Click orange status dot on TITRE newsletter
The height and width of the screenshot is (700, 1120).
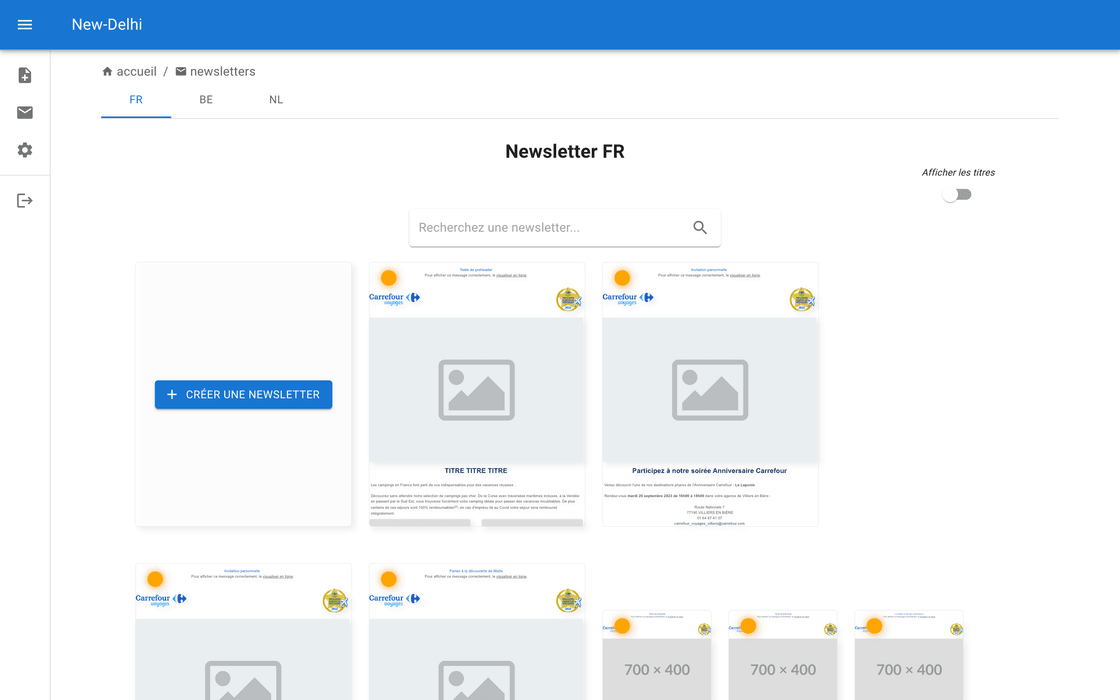[389, 278]
